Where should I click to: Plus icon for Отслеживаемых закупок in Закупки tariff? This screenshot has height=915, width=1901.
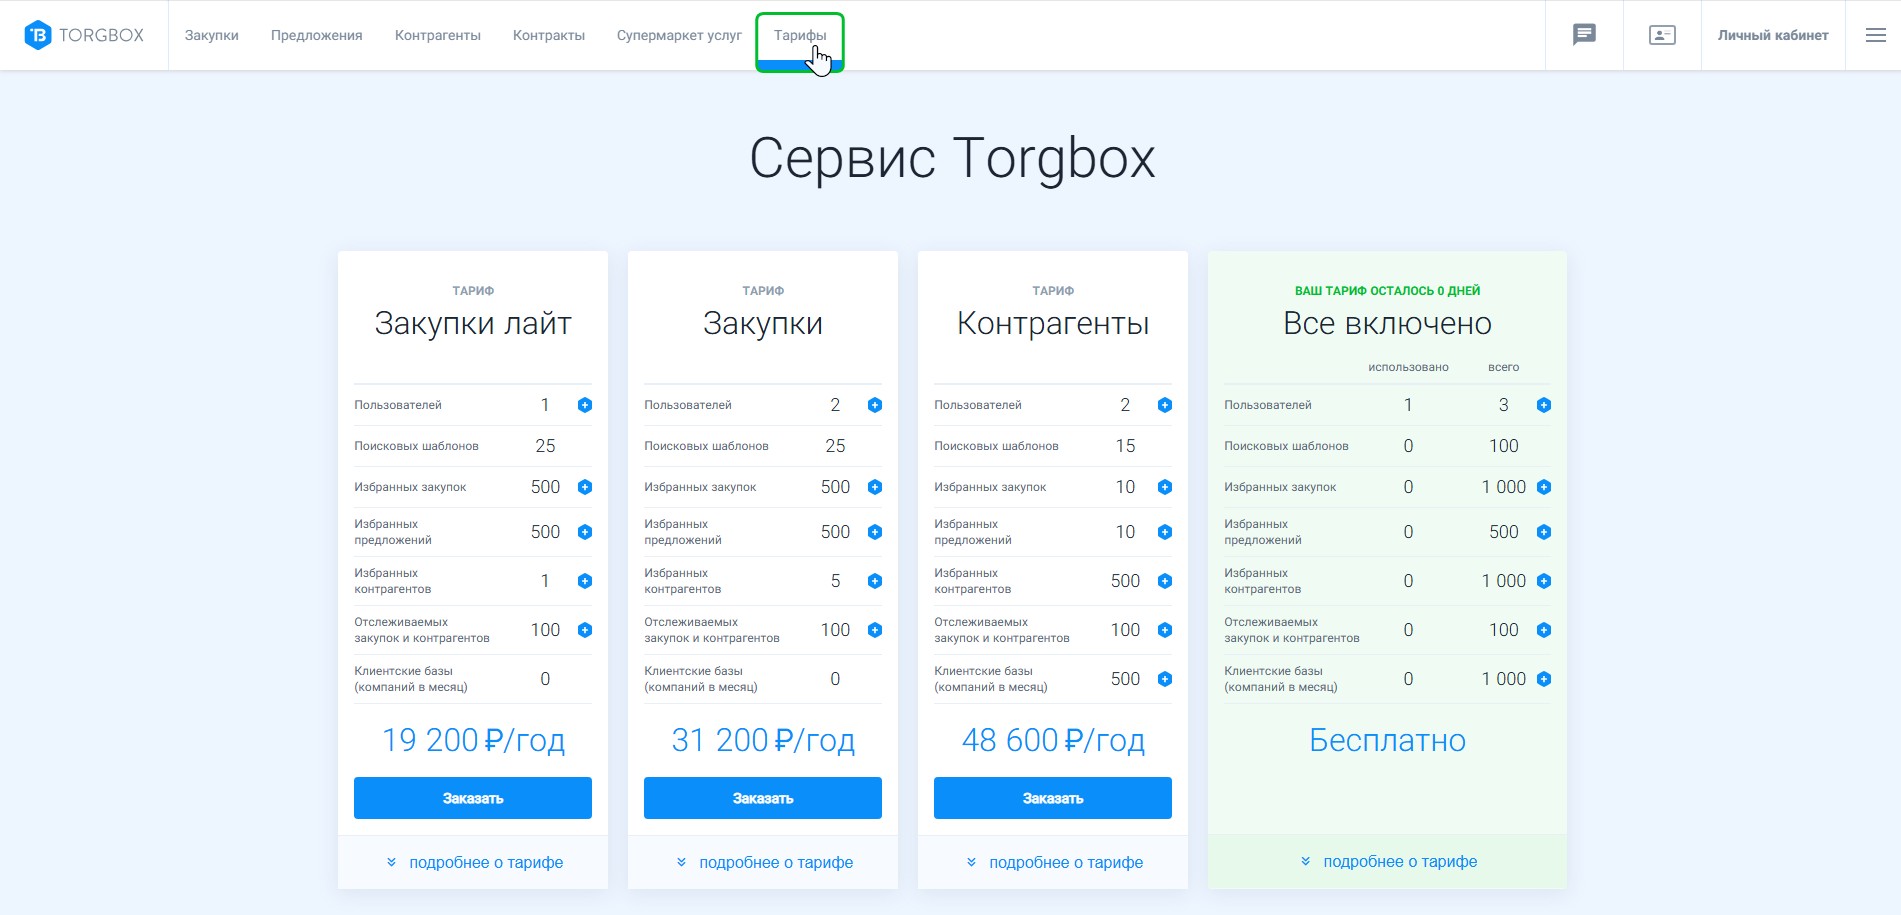(875, 630)
